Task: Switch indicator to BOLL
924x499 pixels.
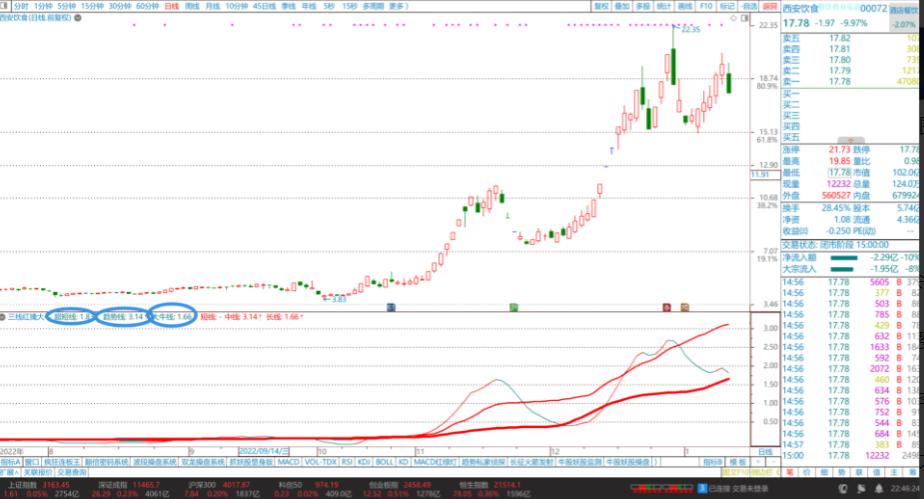Action: click(x=384, y=462)
